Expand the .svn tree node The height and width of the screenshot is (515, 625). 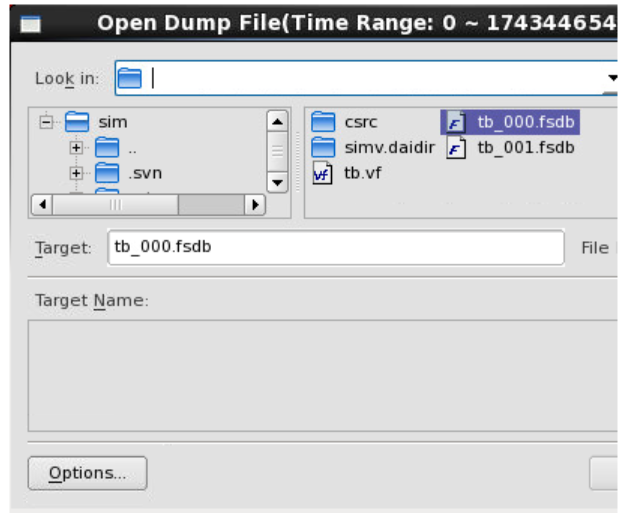(x=76, y=173)
